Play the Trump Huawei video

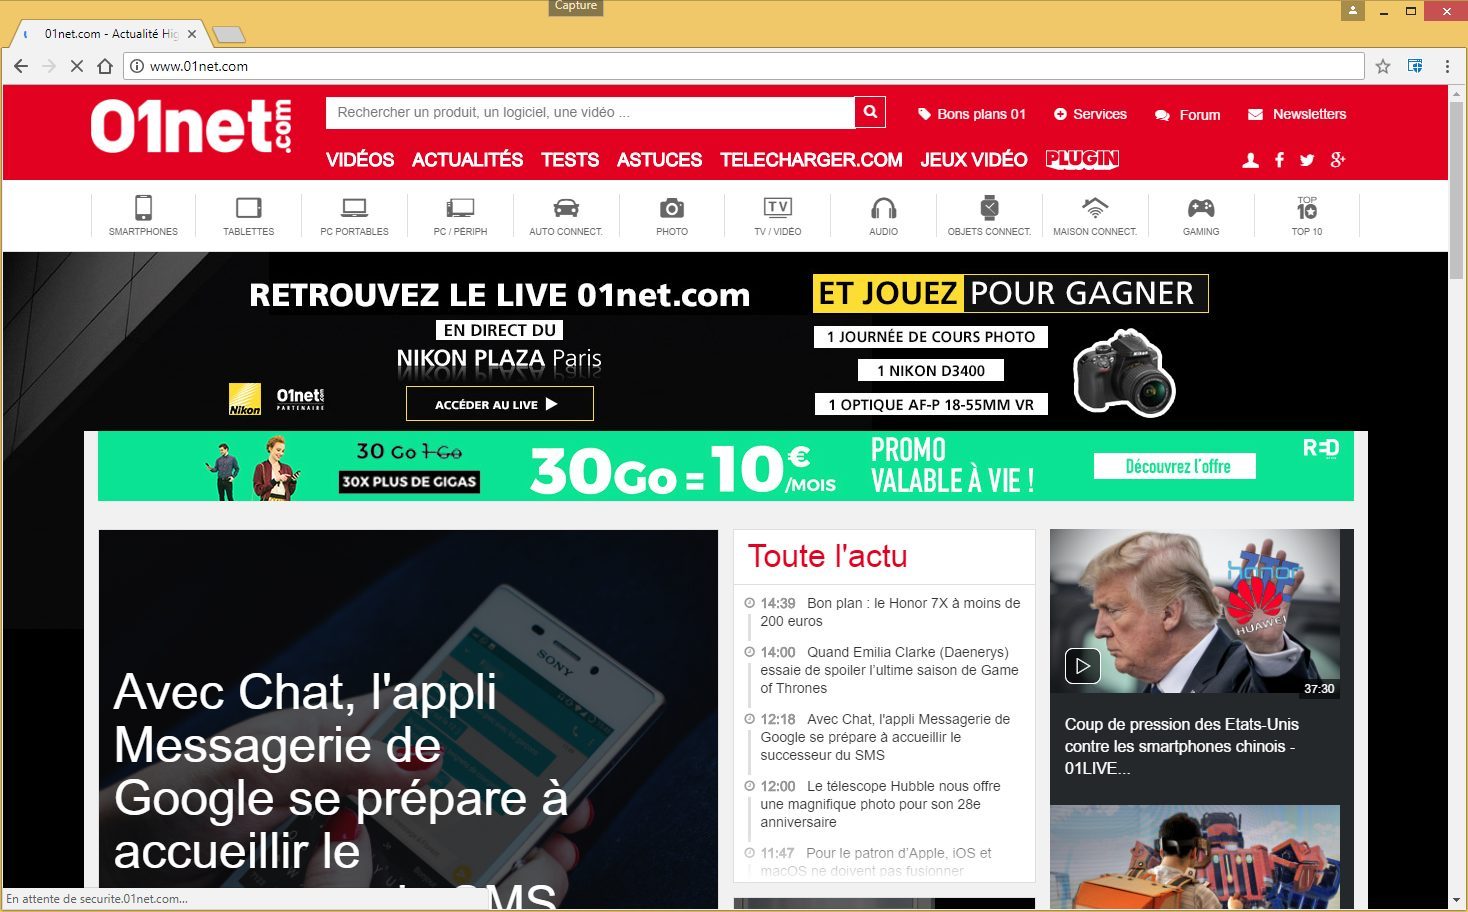click(1082, 666)
